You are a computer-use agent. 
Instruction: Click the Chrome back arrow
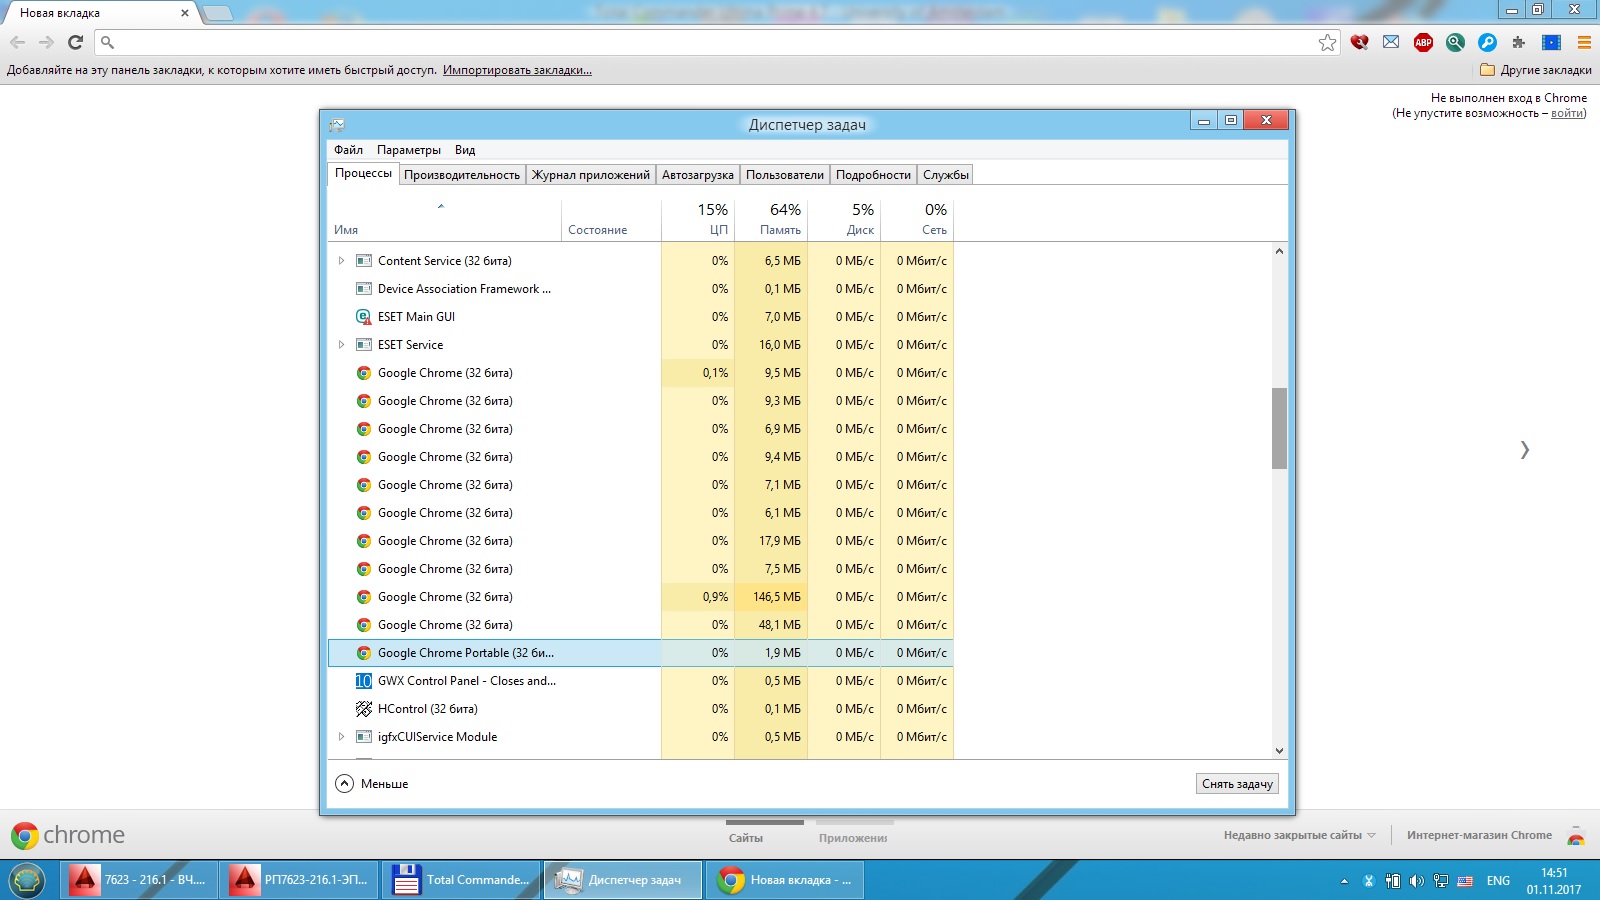click(x=18, y=42)
